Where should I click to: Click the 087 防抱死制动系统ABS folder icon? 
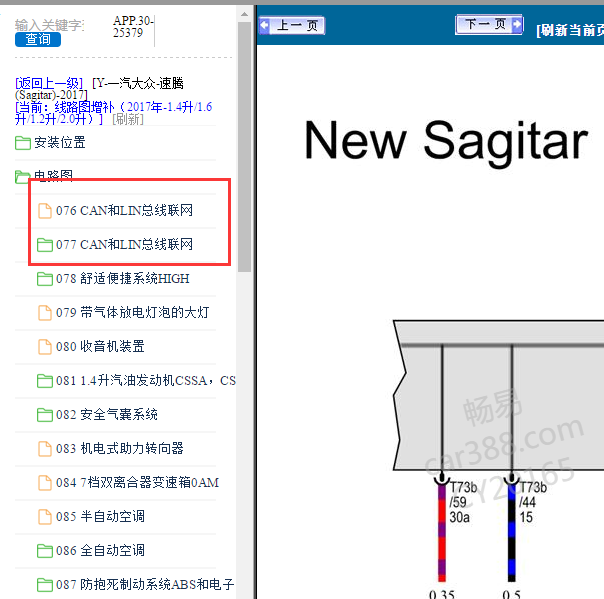pos(45,585)
